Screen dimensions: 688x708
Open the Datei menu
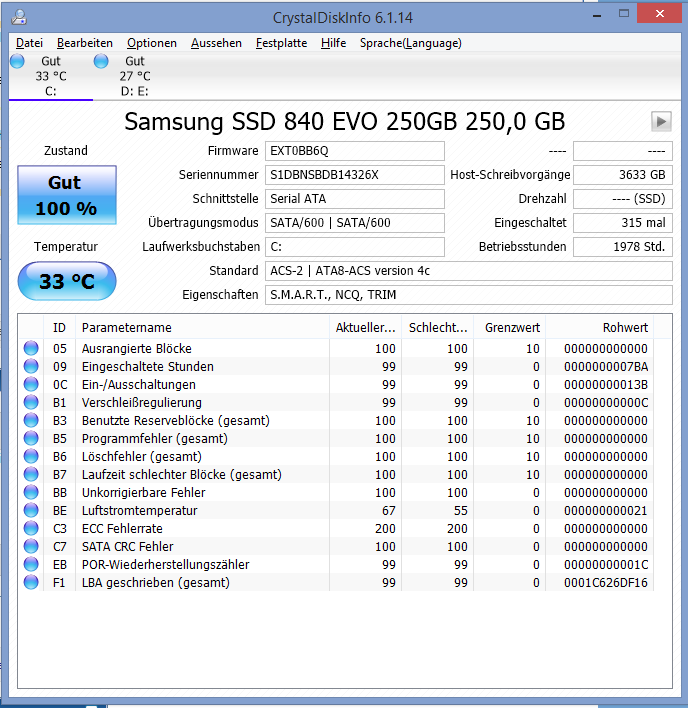click(29, 43)
